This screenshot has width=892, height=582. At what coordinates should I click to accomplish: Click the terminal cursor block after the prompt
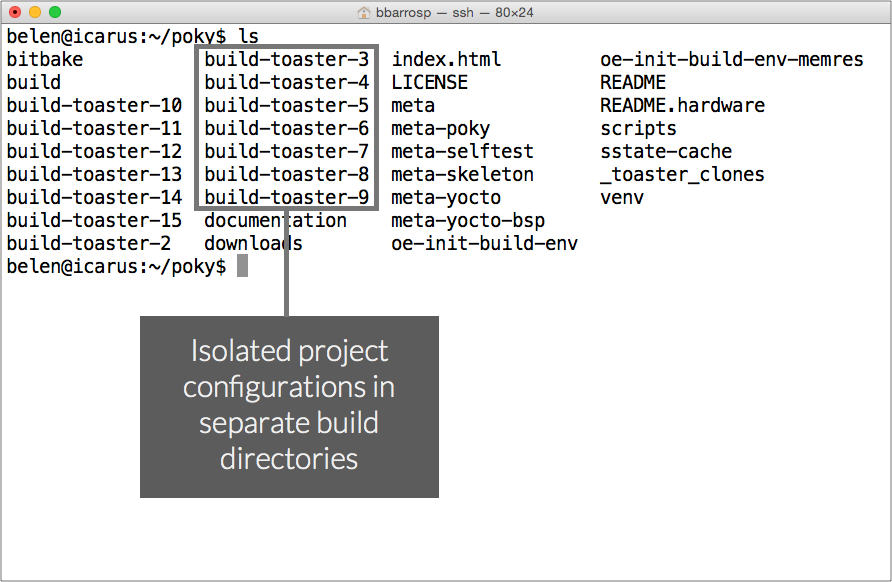[242, 267]
